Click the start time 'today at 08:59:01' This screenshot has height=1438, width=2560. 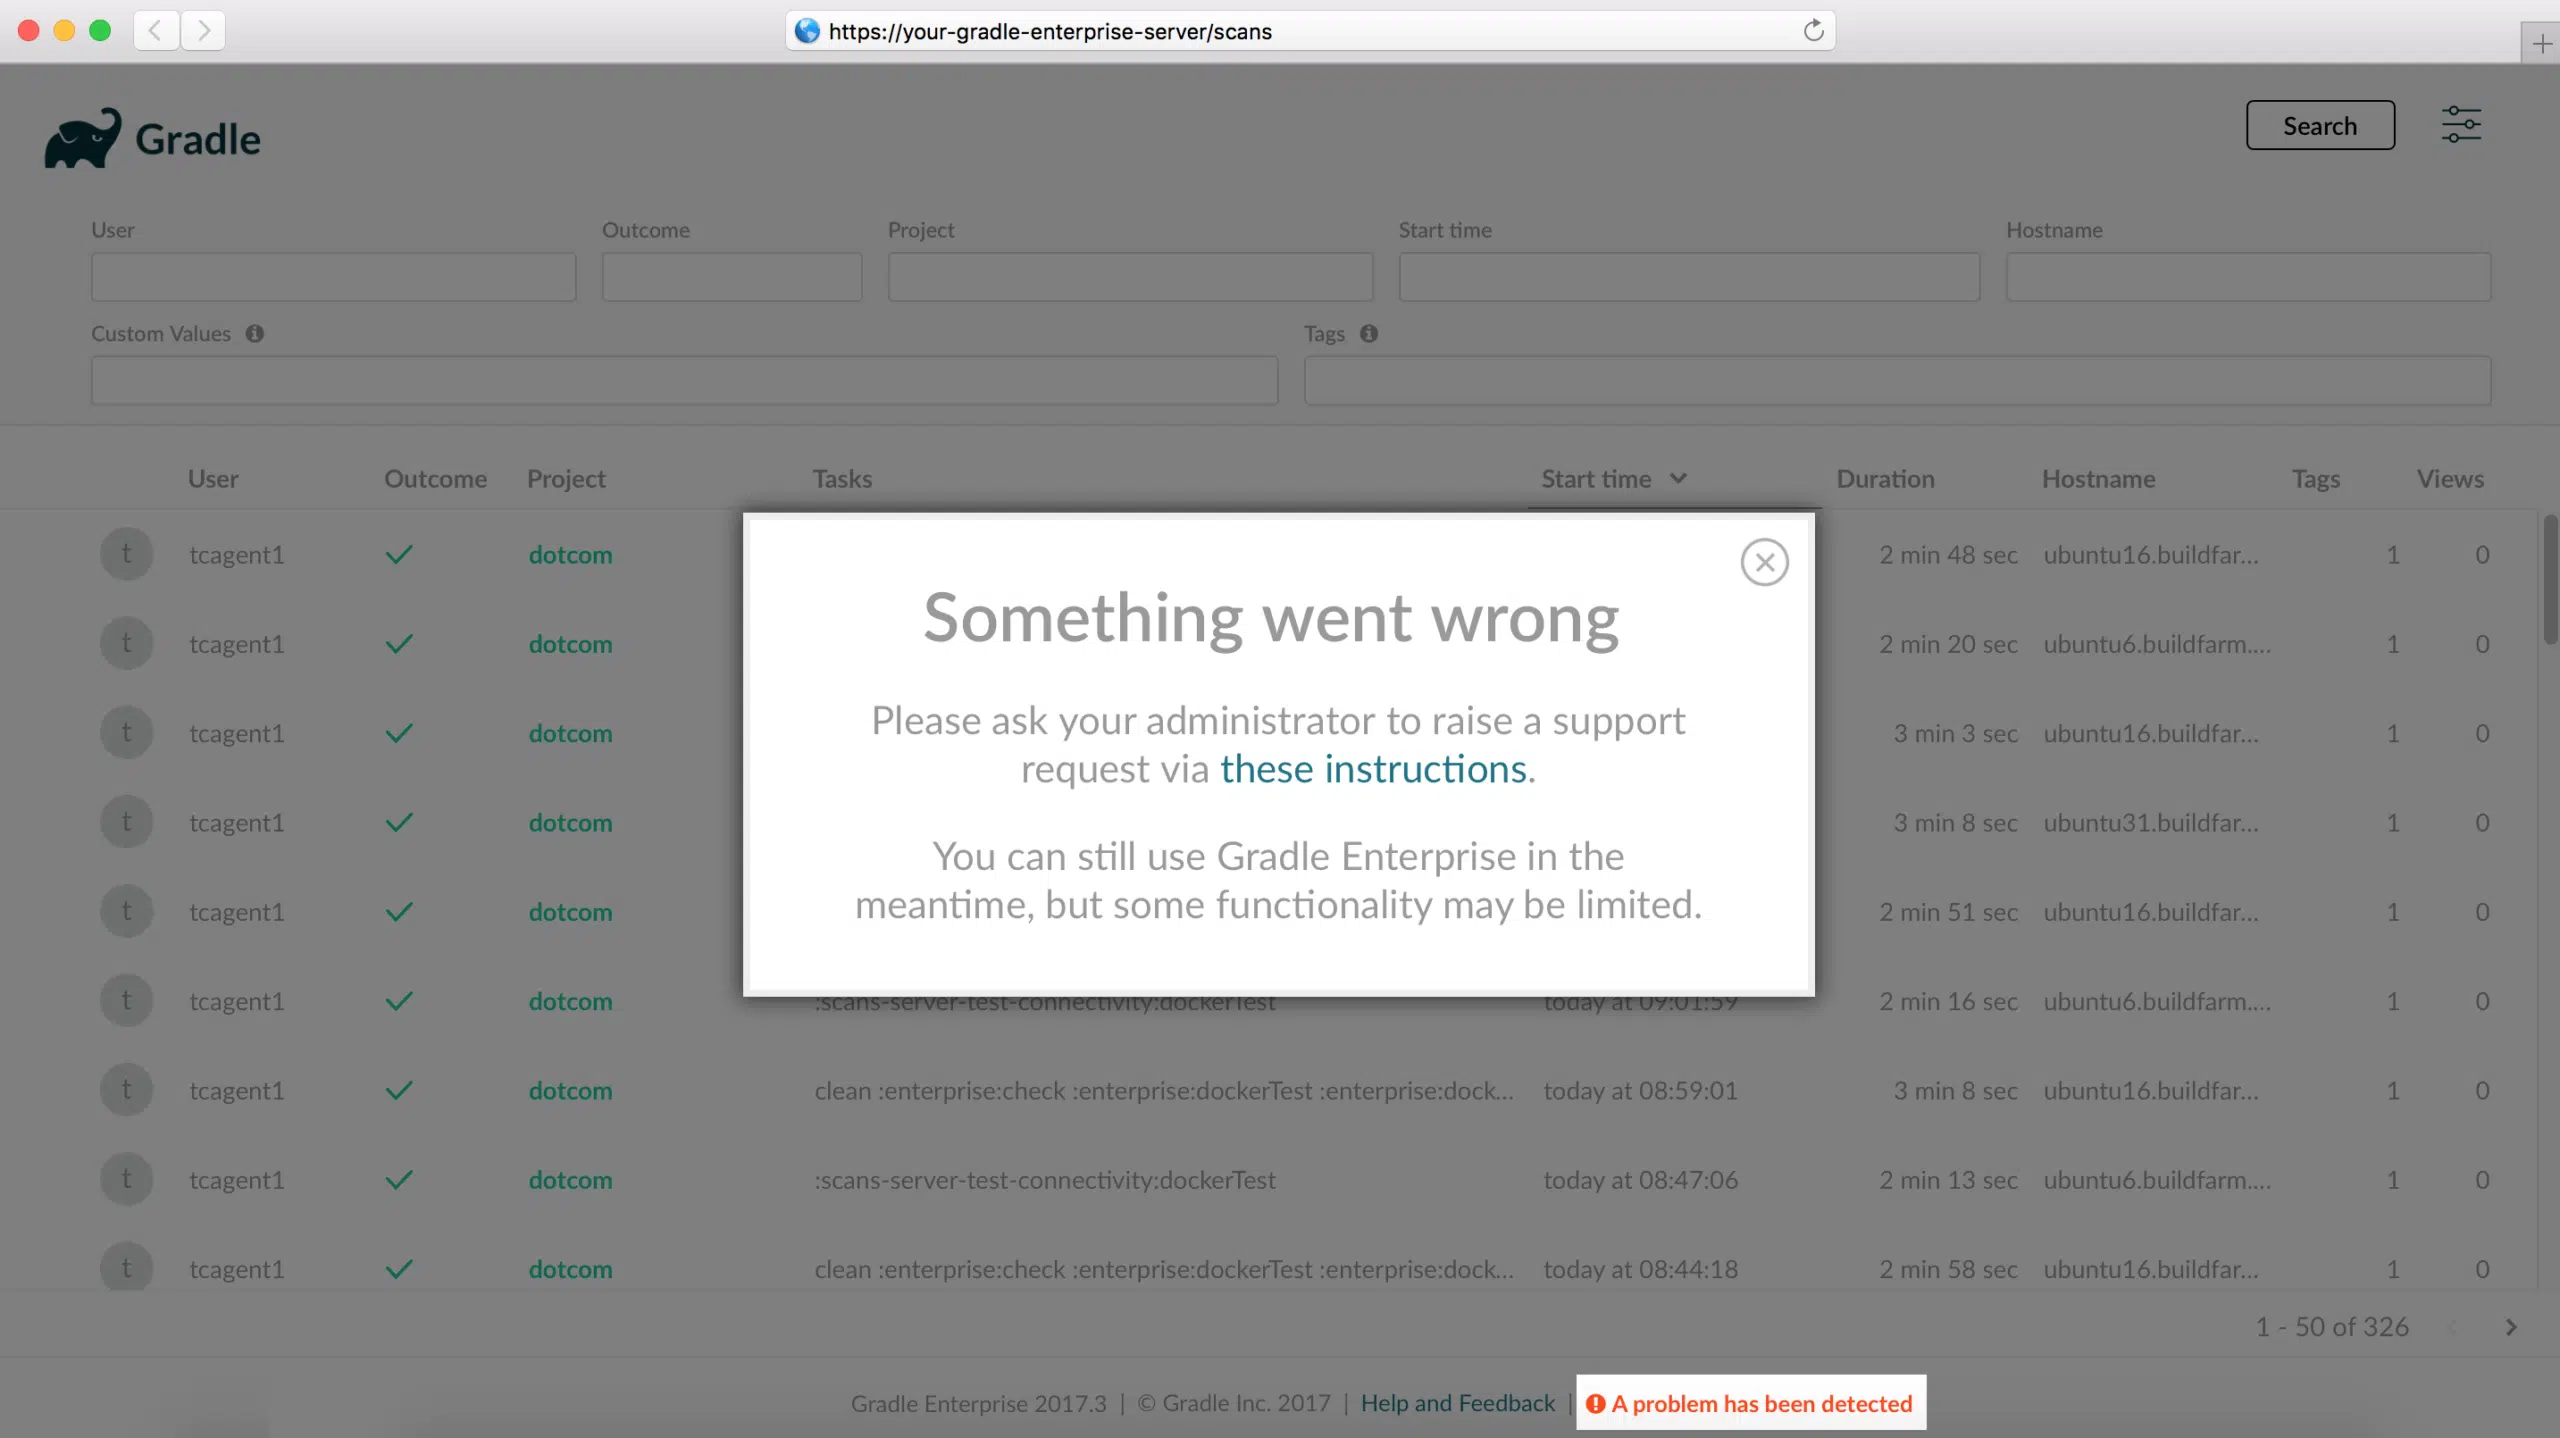pos(1640,1091)
